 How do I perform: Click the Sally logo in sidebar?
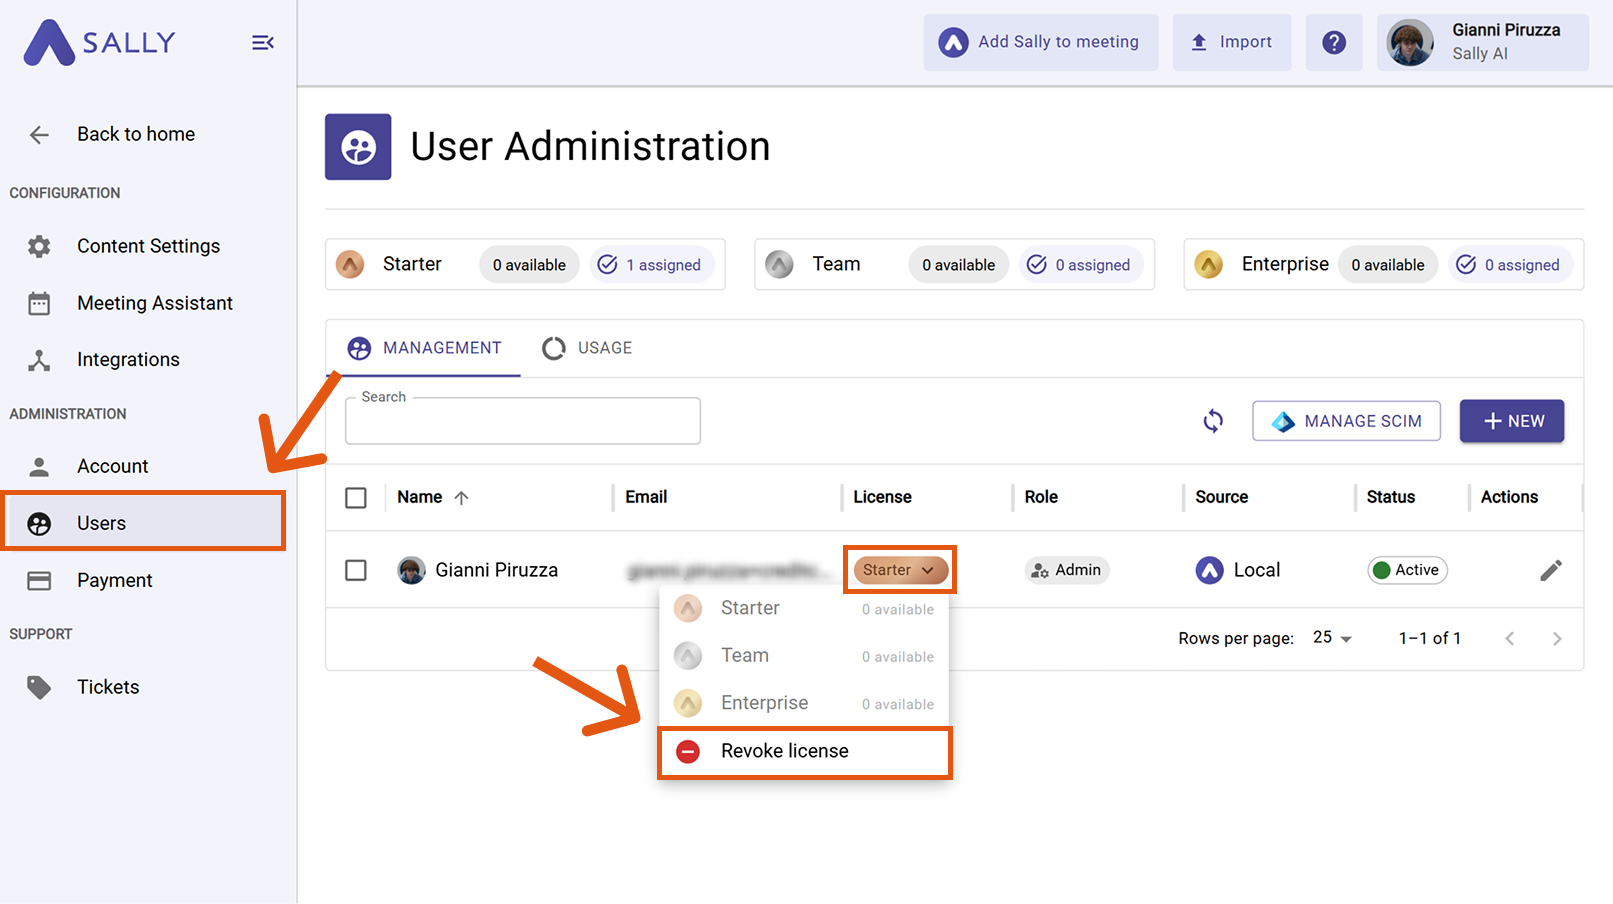pyautogui.click(x=98, y=43)
